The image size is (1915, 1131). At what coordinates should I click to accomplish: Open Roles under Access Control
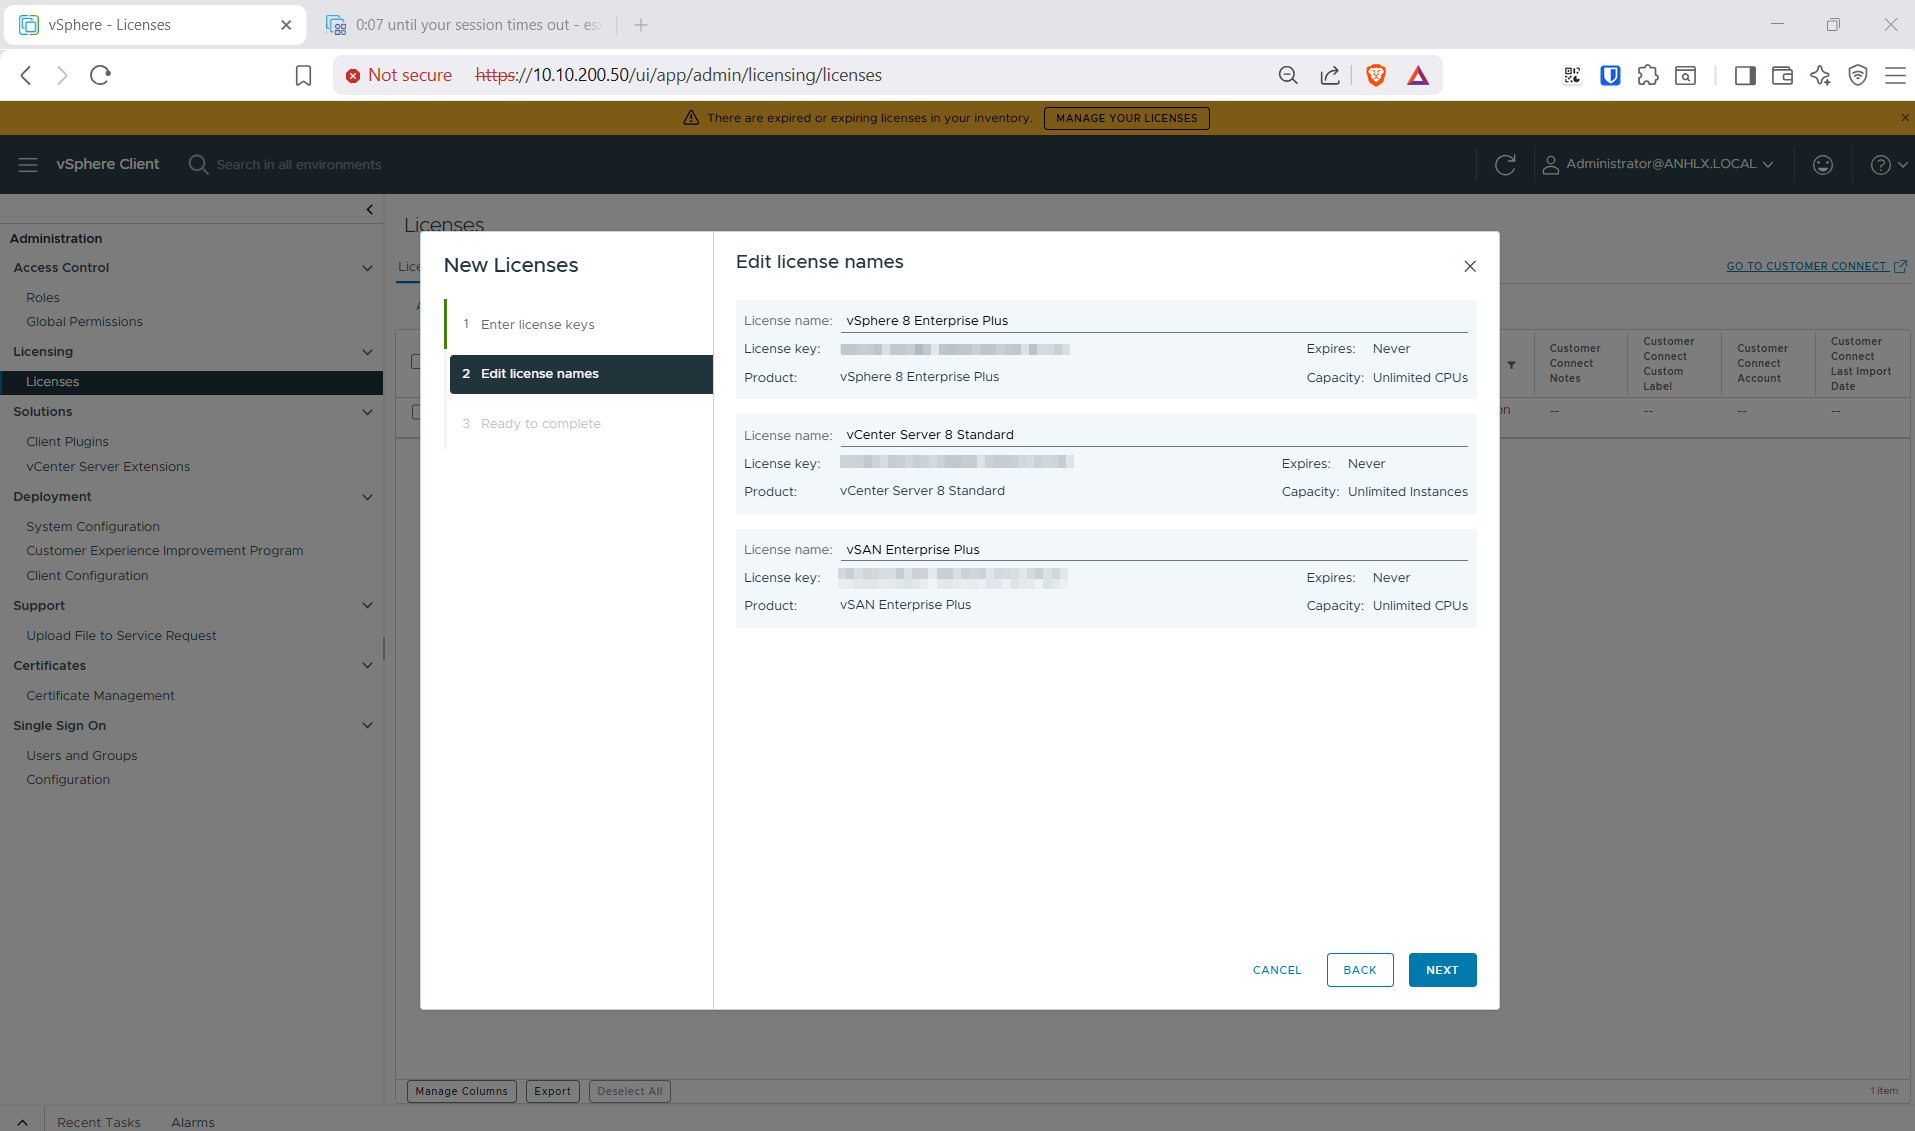pyautogui.click(x=43, y=298)
